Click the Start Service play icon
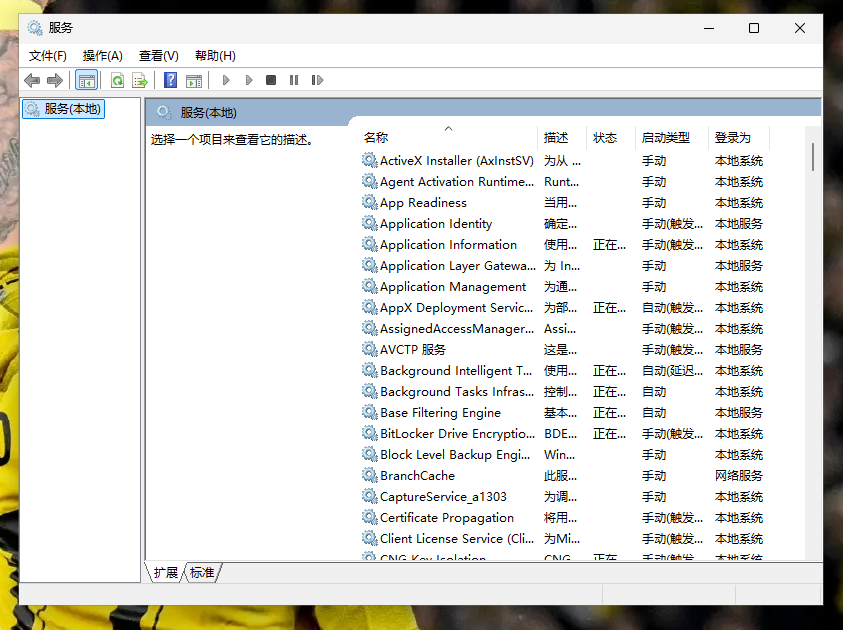This screenshot has width=843, height=630. 226,80
